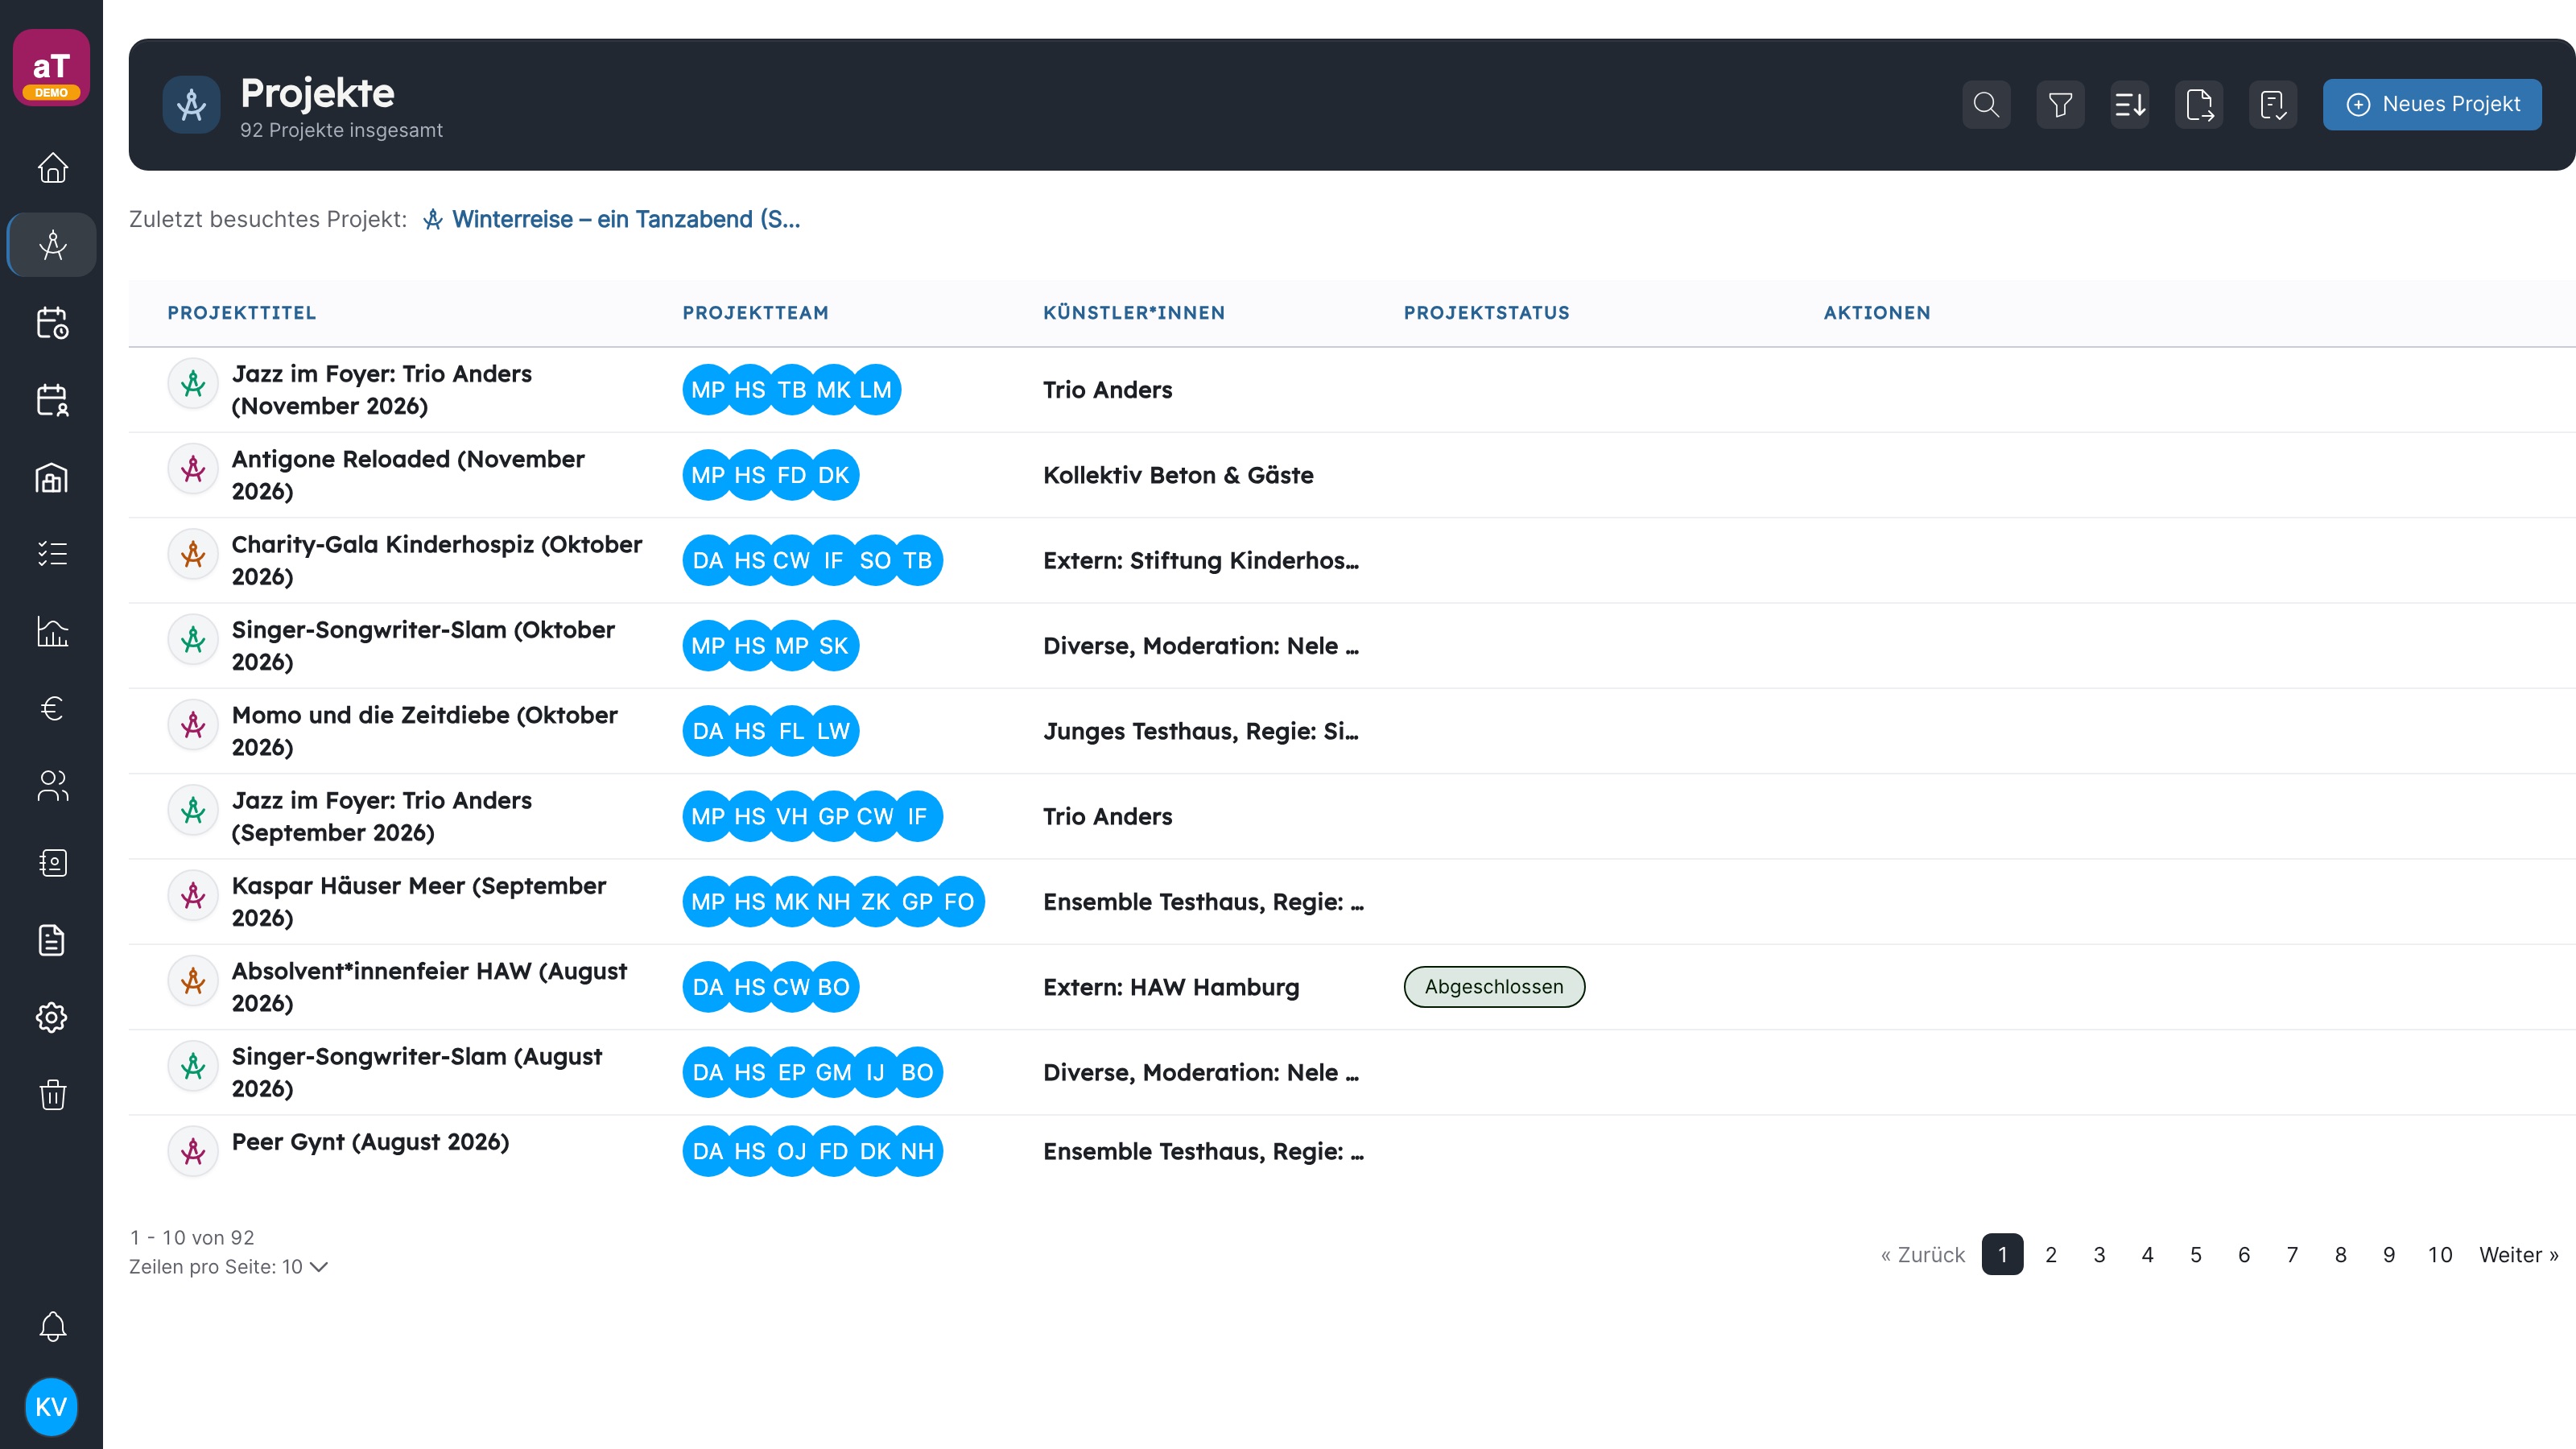Click FO team badge in Kaspar Häuser Meer row
The height and width of the screenshot is (1449, 2576).
[959, 901]
